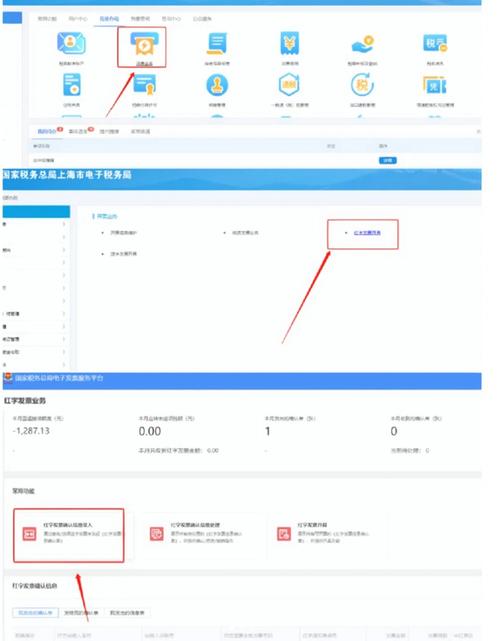Open the certificate card with ribbon icon
This screenshot has width=500, height=641.
pos(144,85)
